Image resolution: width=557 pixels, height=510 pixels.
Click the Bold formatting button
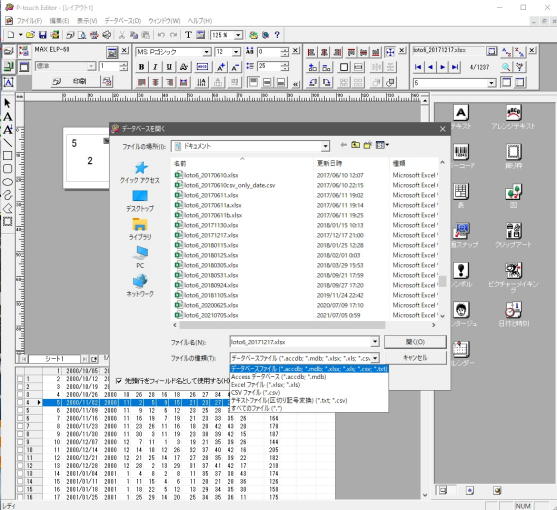[x=141, y=67]
